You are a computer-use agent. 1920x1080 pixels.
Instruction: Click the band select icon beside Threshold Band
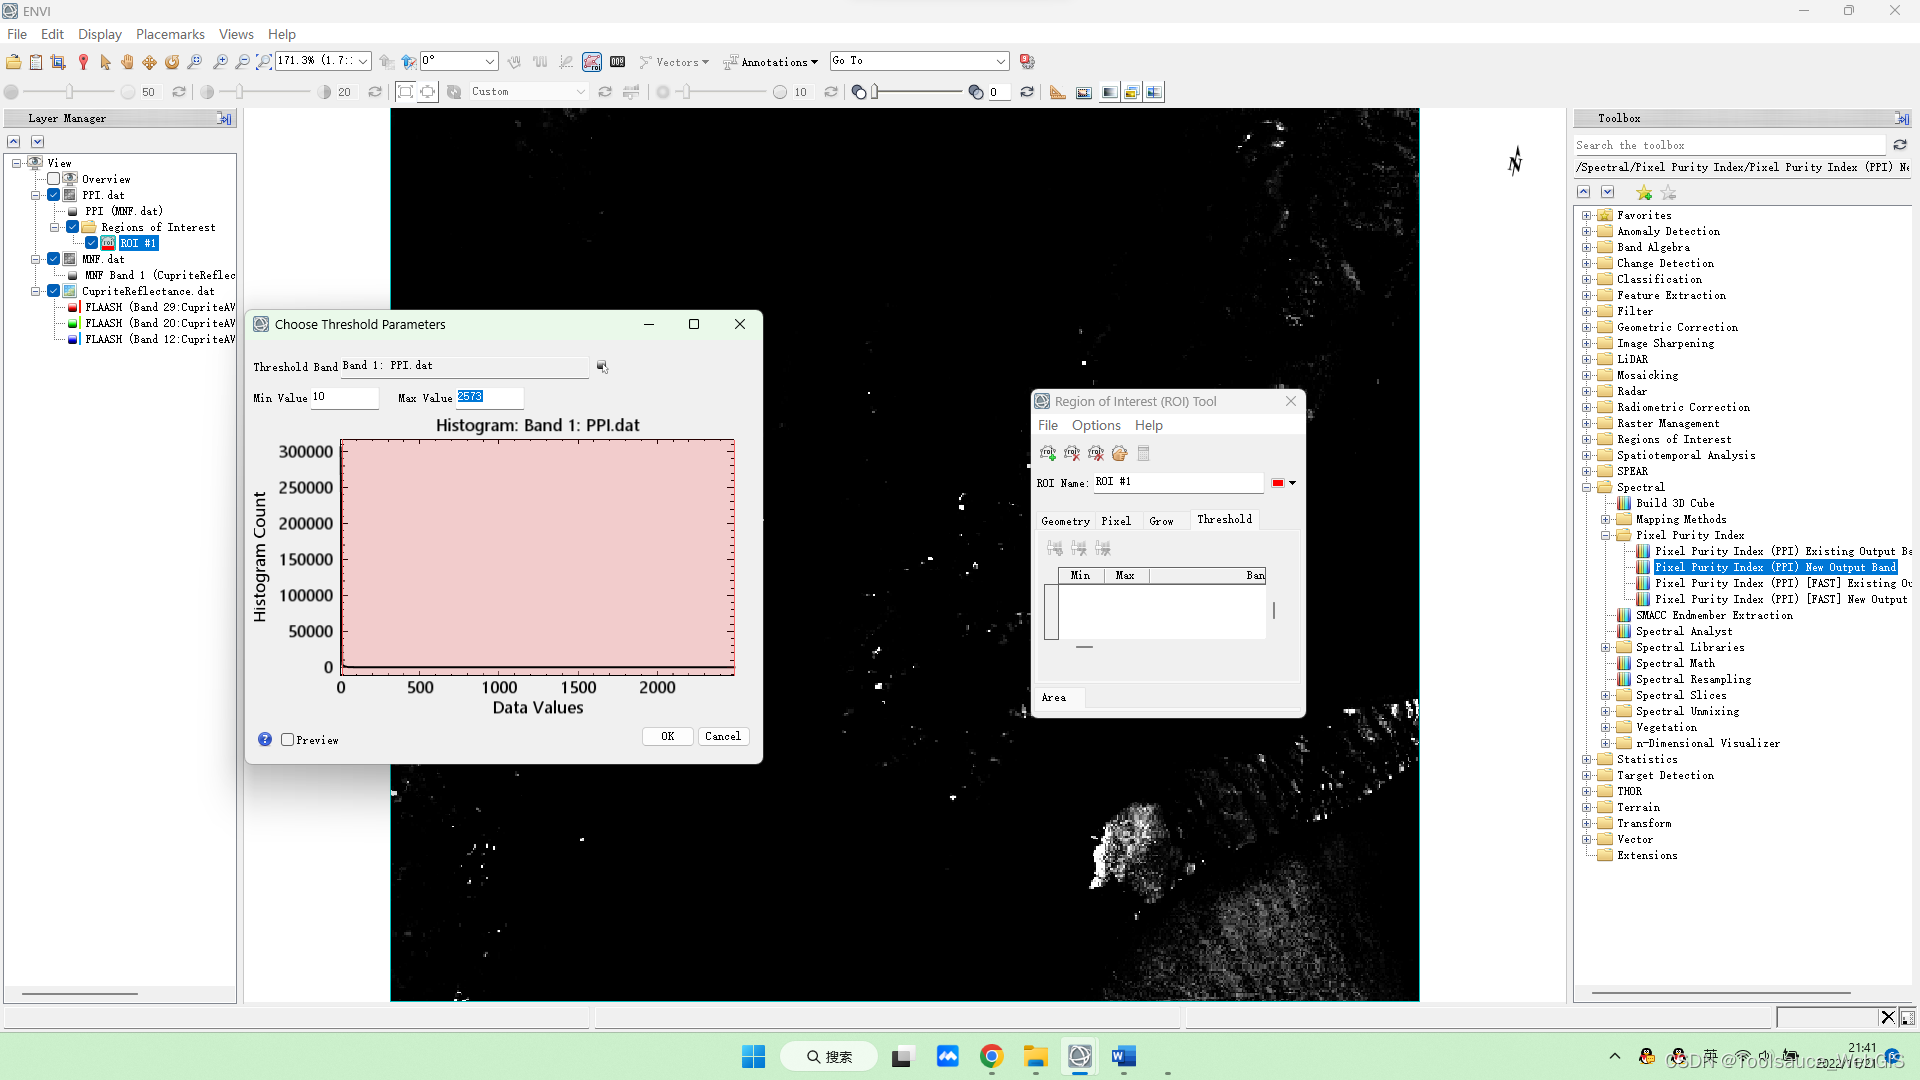pos(602,367)
